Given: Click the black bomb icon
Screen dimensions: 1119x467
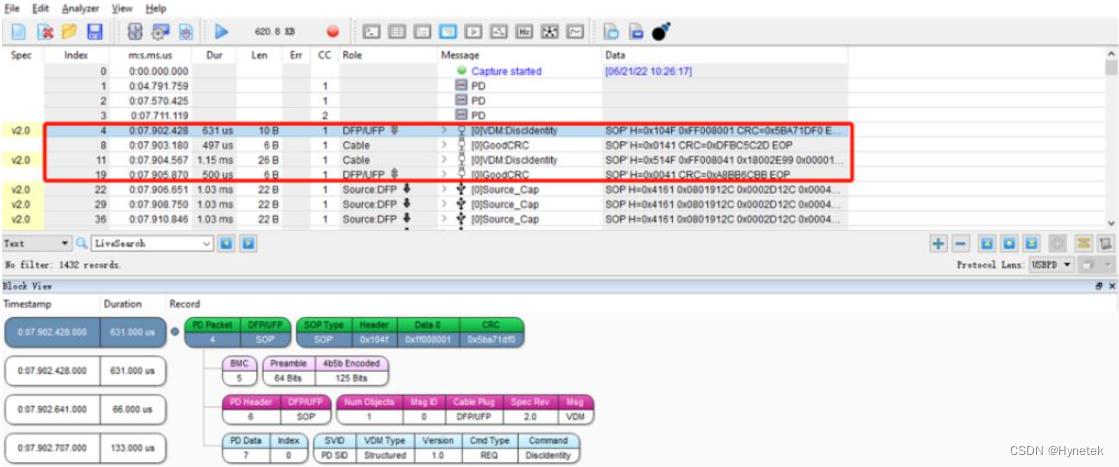Looking at the screenshot, I should 662,31.
